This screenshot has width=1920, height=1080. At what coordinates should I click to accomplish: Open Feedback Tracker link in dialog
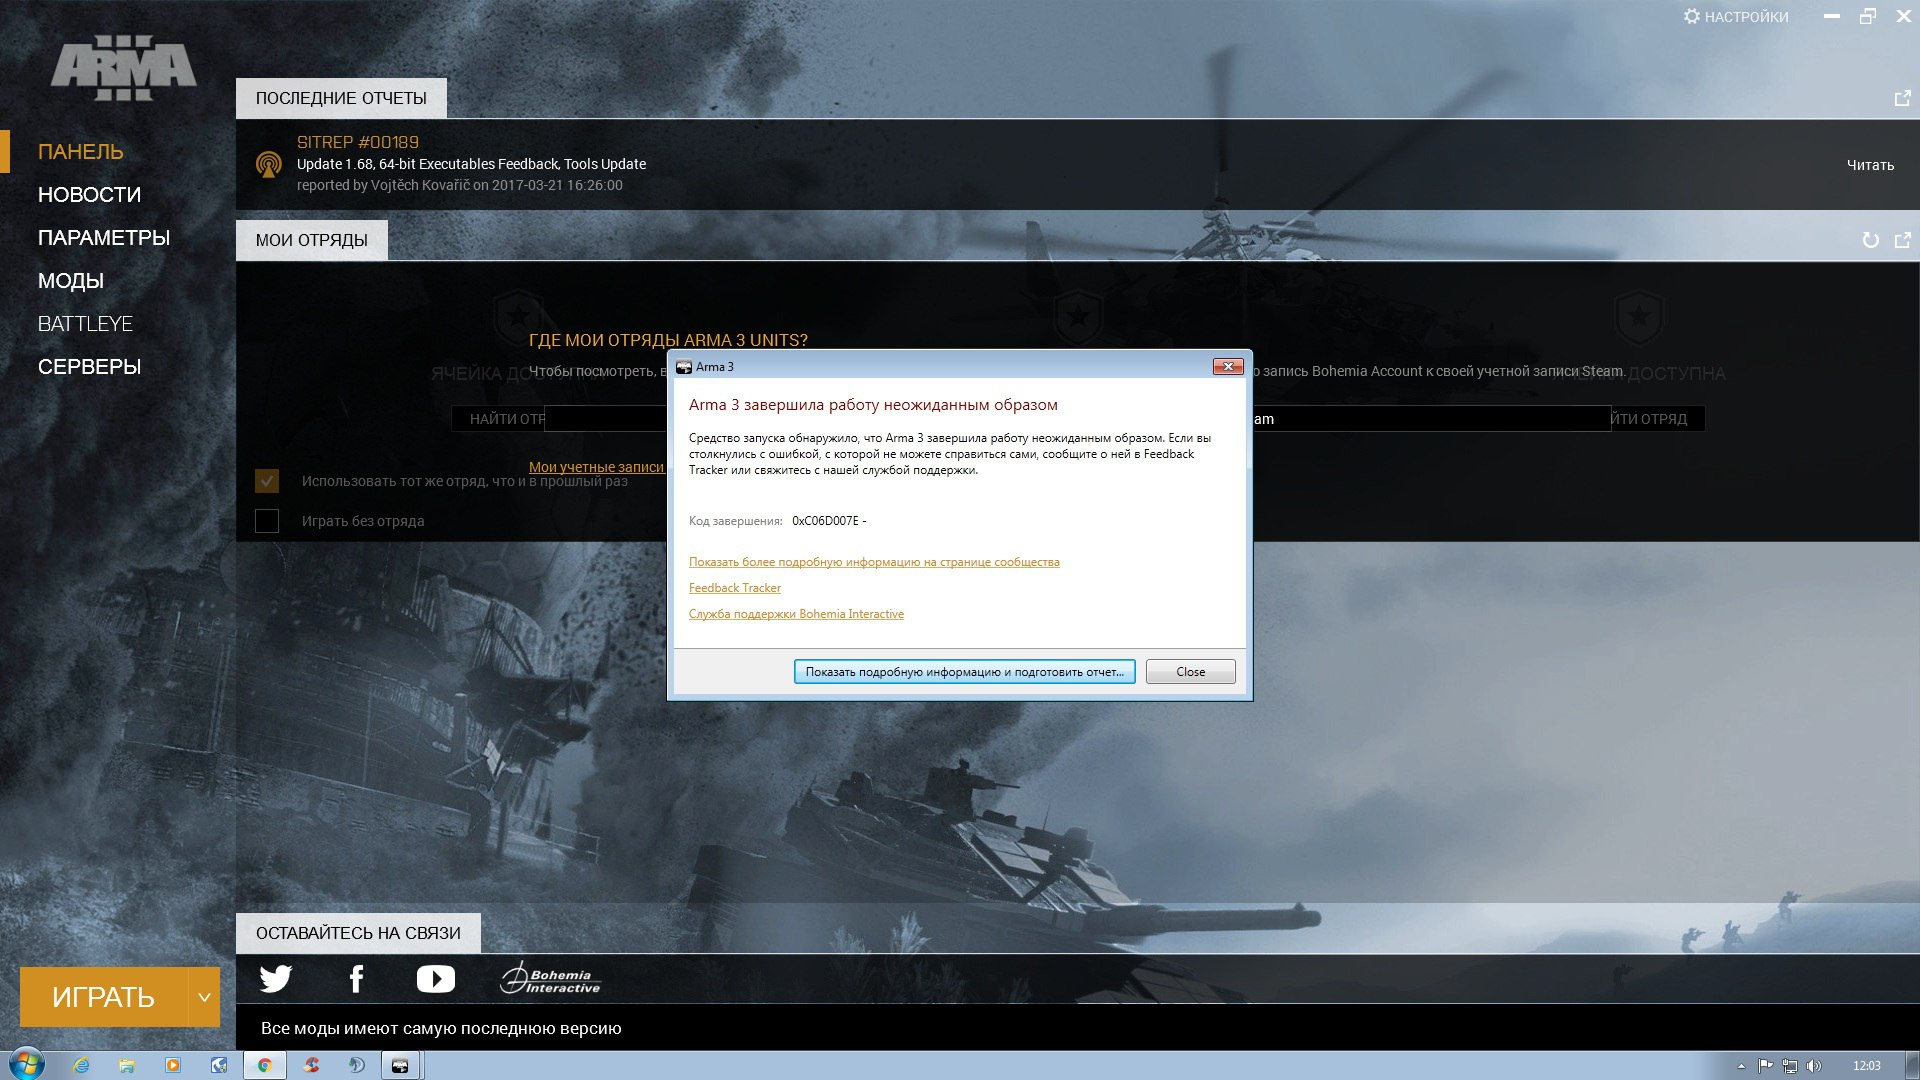[x=735, y=588]
